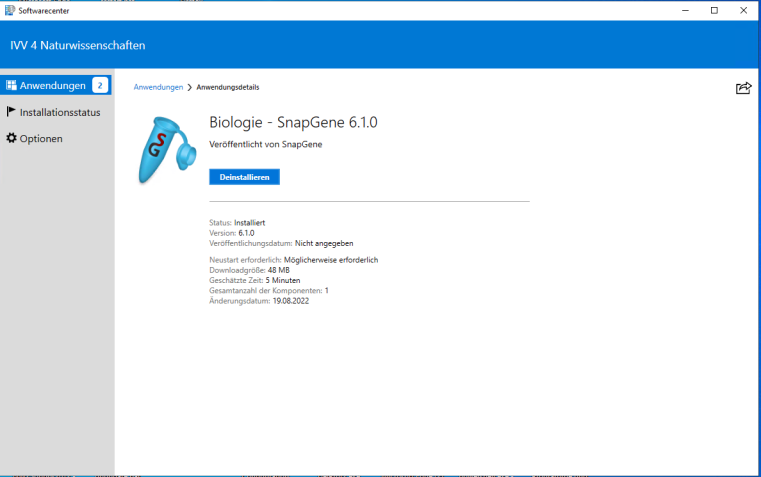
Task: Click the Anwendungen grid icon in sidebar
Action: click(x=11, y=85)
